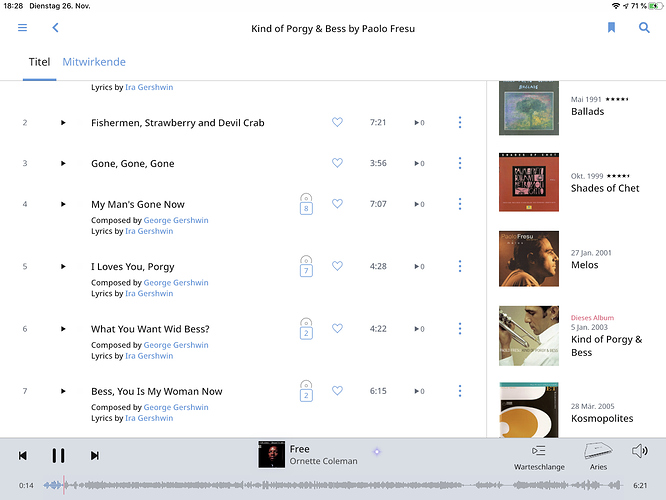Toggle heart on Fishermen, Strawberry and Devil Crab
The height and width of the screenshot is (500, 666).
tap(337, 122)
